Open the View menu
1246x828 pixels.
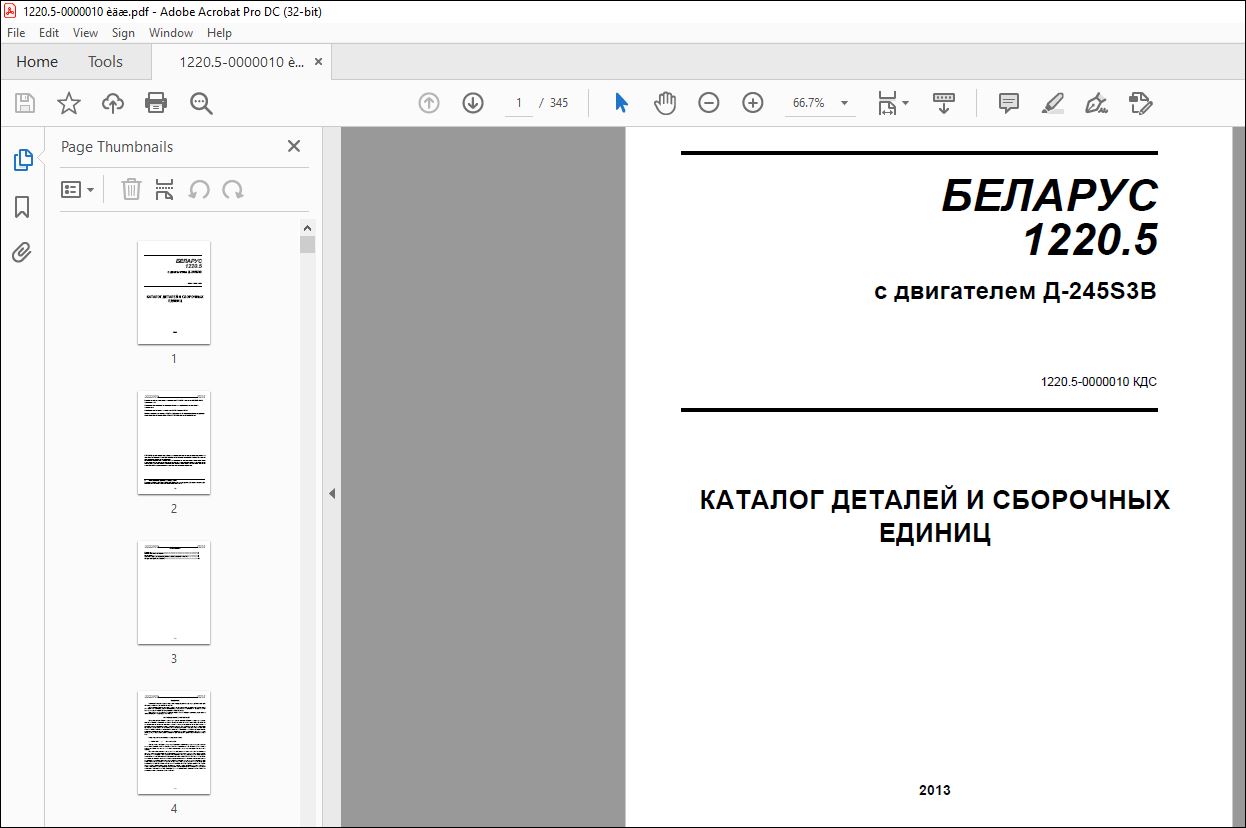coord(86,33)
